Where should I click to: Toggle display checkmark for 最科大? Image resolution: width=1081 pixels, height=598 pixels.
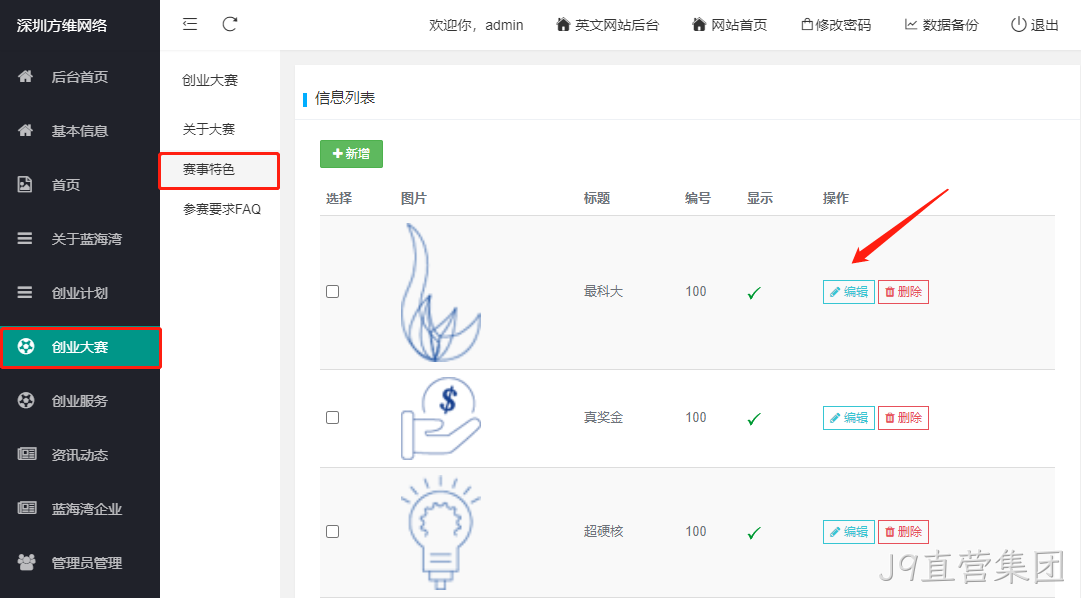[x=754, y=292]
